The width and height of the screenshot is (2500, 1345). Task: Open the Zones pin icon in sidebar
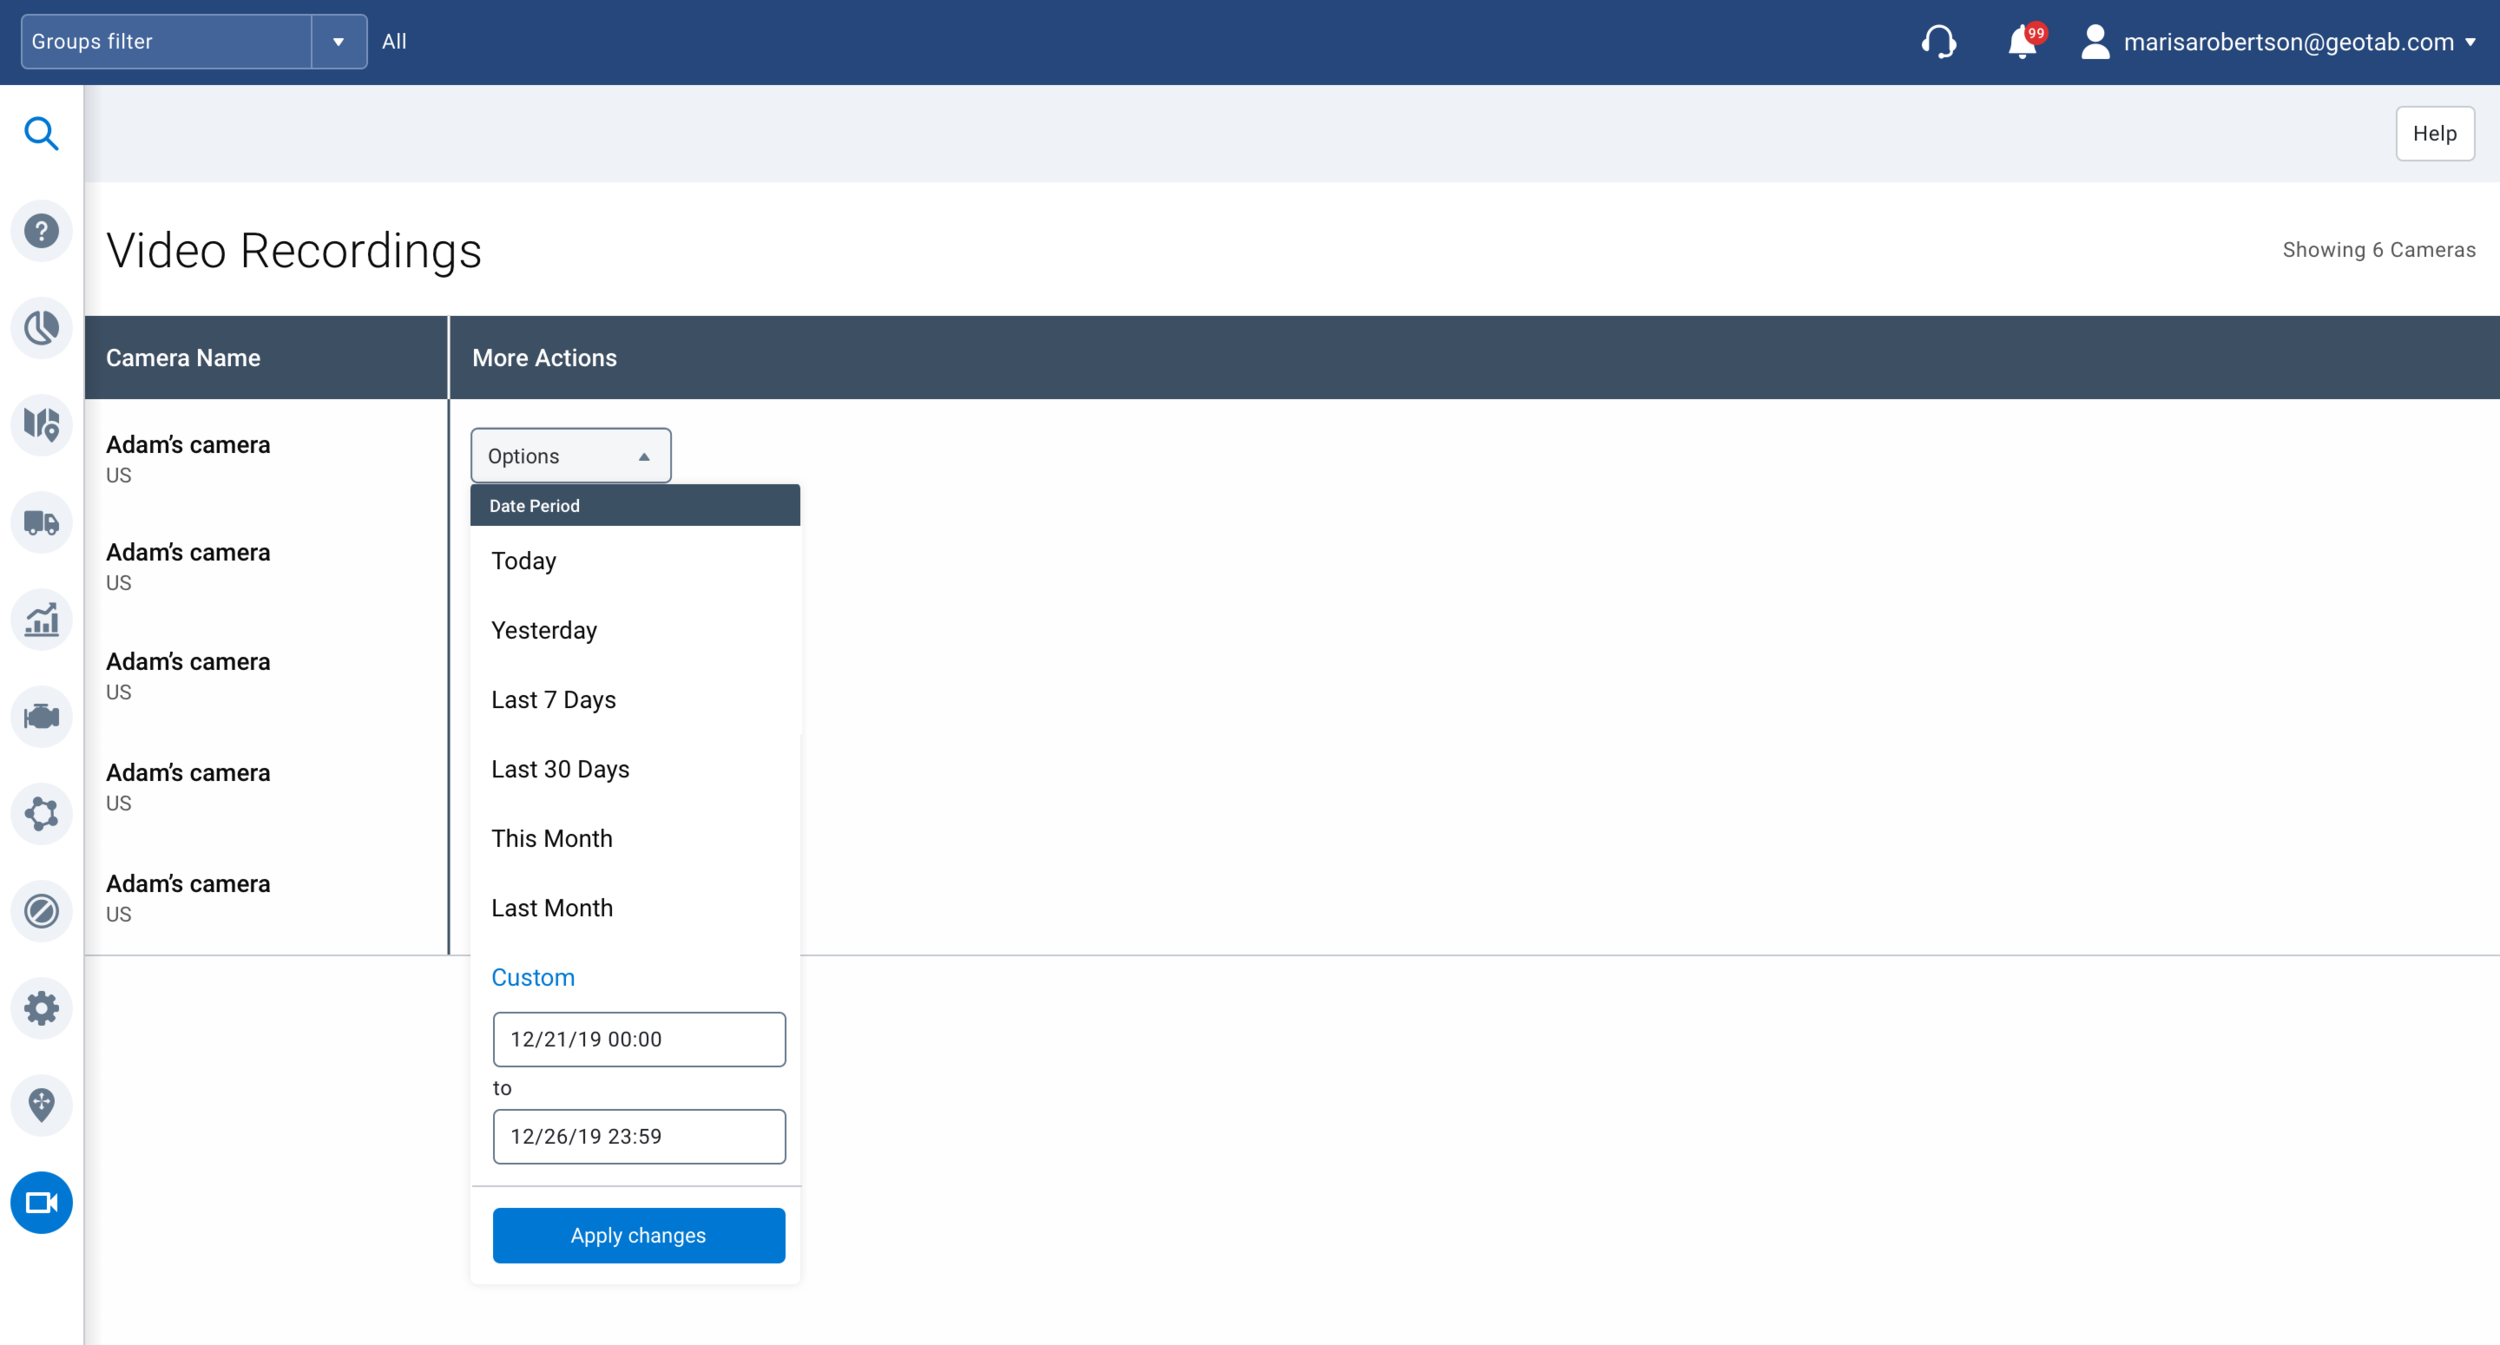[42, 1105]
